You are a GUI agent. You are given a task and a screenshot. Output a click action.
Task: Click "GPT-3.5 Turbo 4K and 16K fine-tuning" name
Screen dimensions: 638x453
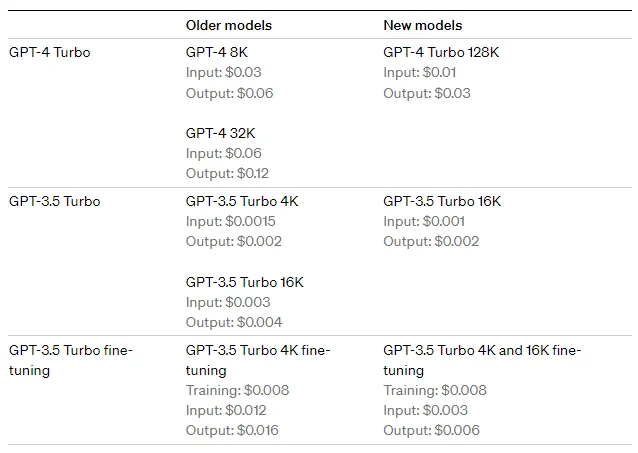click(x=482, y=360)
